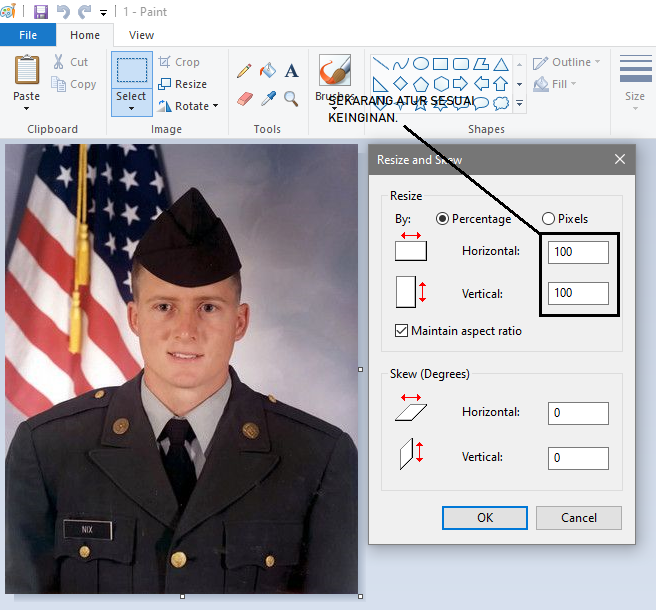The height and width of the screenshot is (610, 656).
Task: Click the canvas bottom-edge resize handle
Action: [182, 597]
